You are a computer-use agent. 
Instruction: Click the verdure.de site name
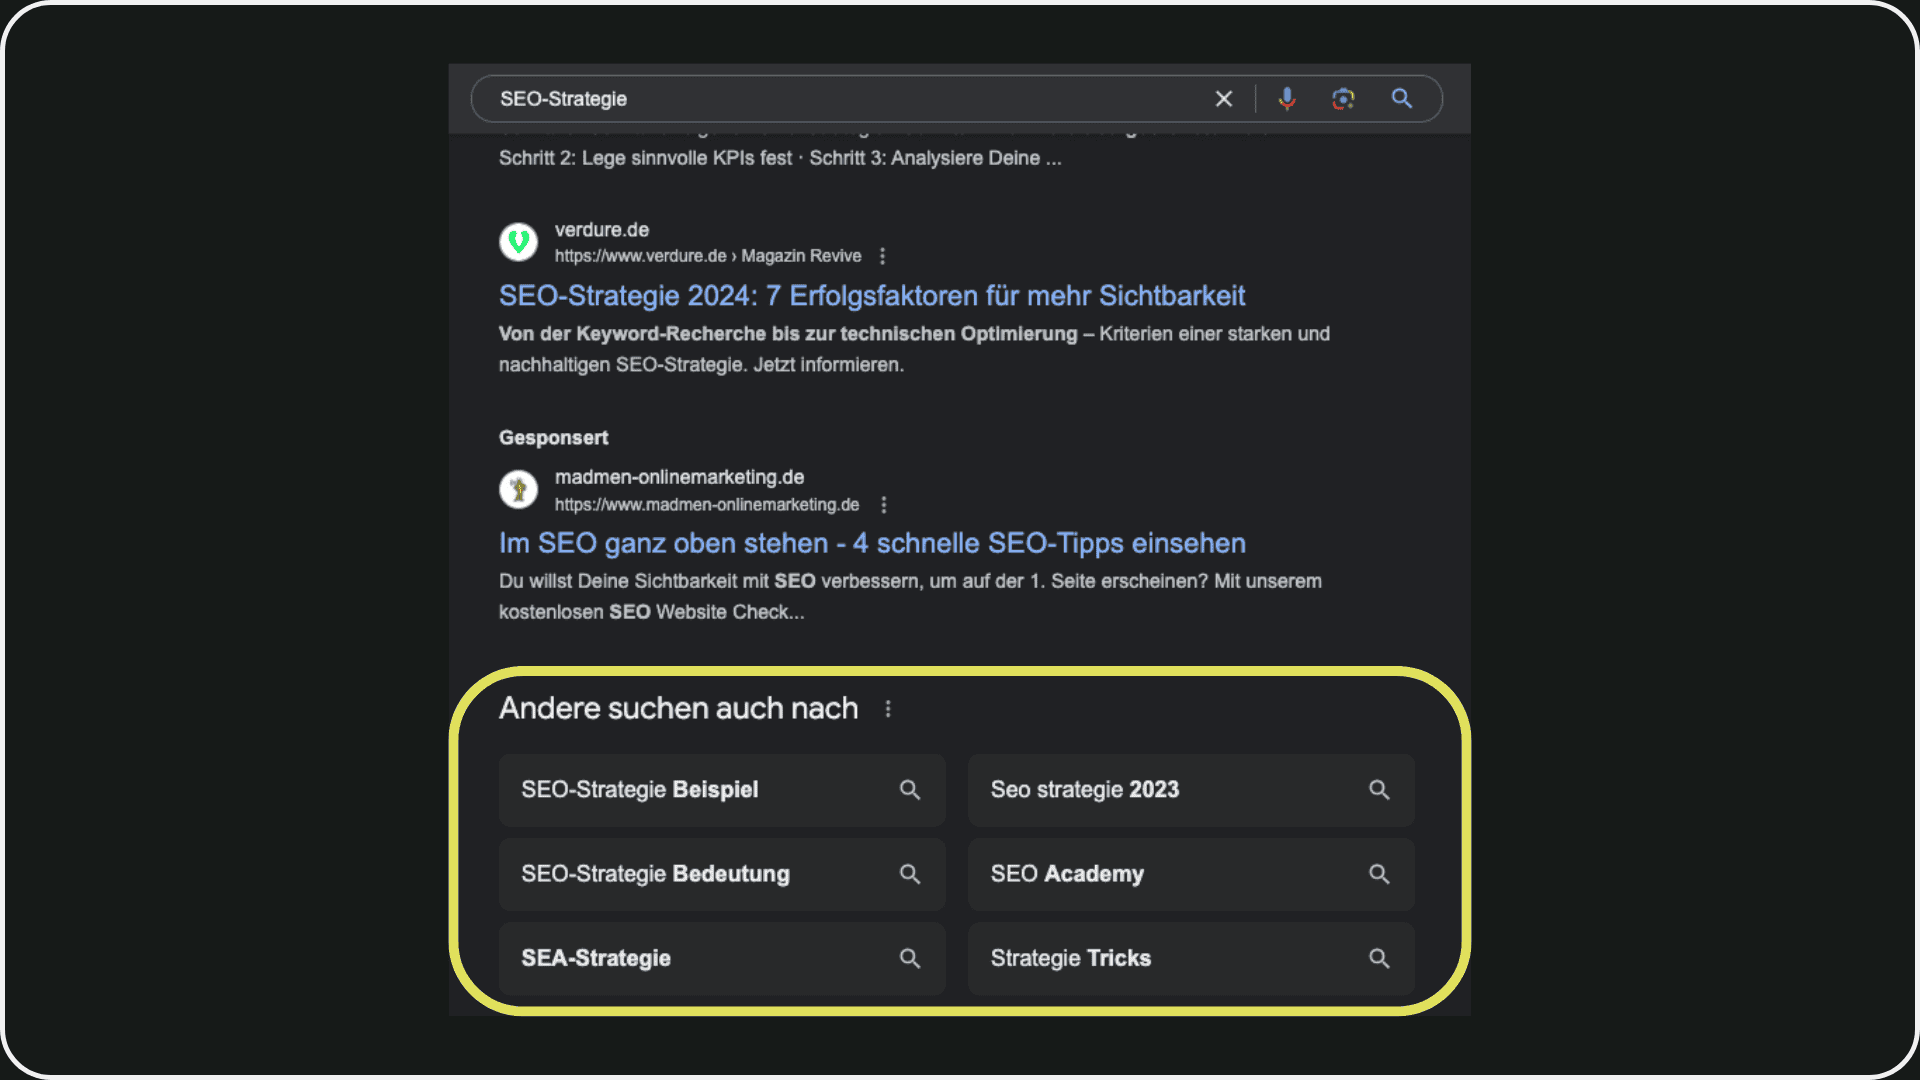(602, 230)
